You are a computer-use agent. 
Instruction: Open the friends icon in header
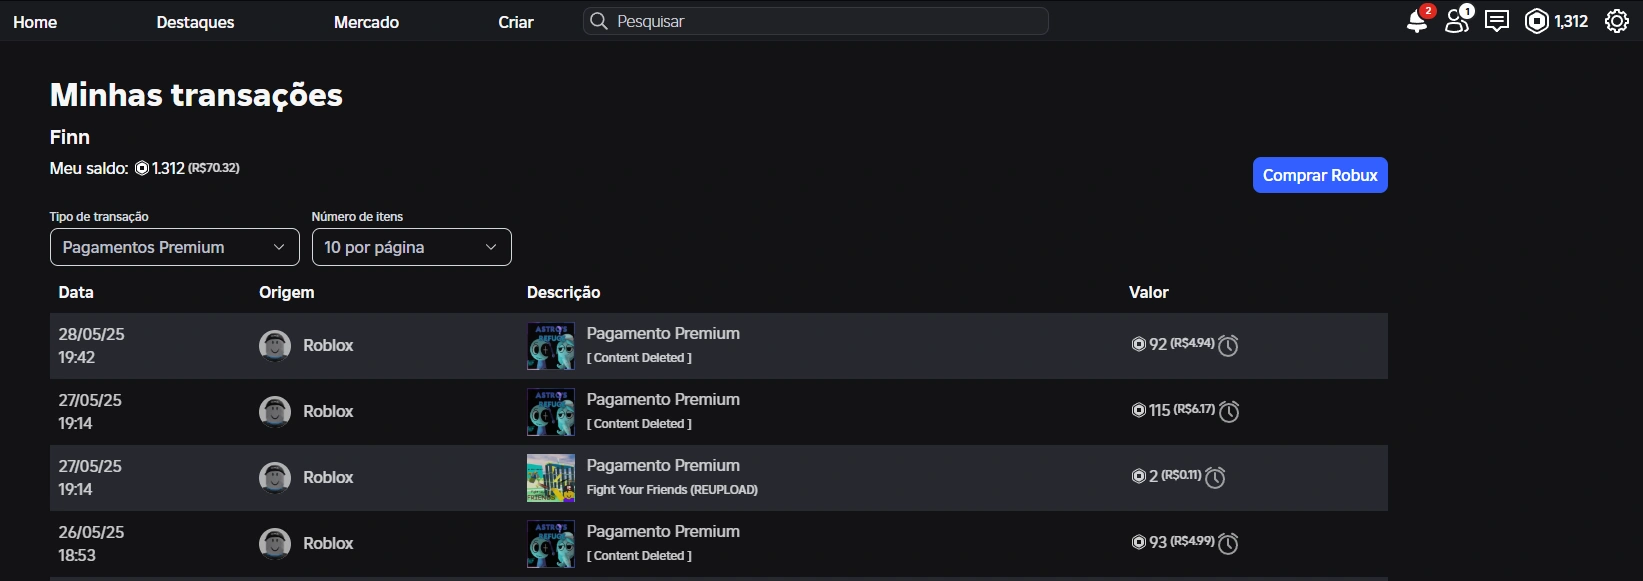(x=1457, y=21)
